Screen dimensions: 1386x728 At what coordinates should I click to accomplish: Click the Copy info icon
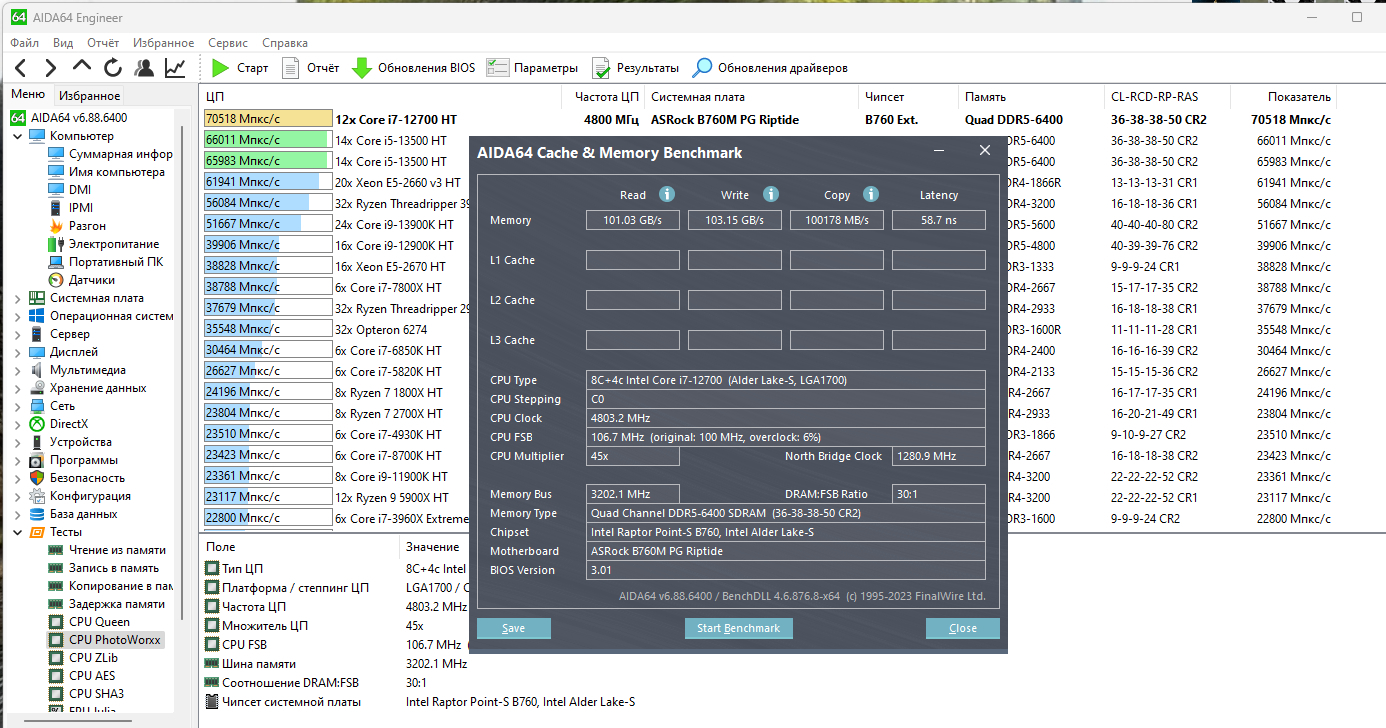point(870,194)
